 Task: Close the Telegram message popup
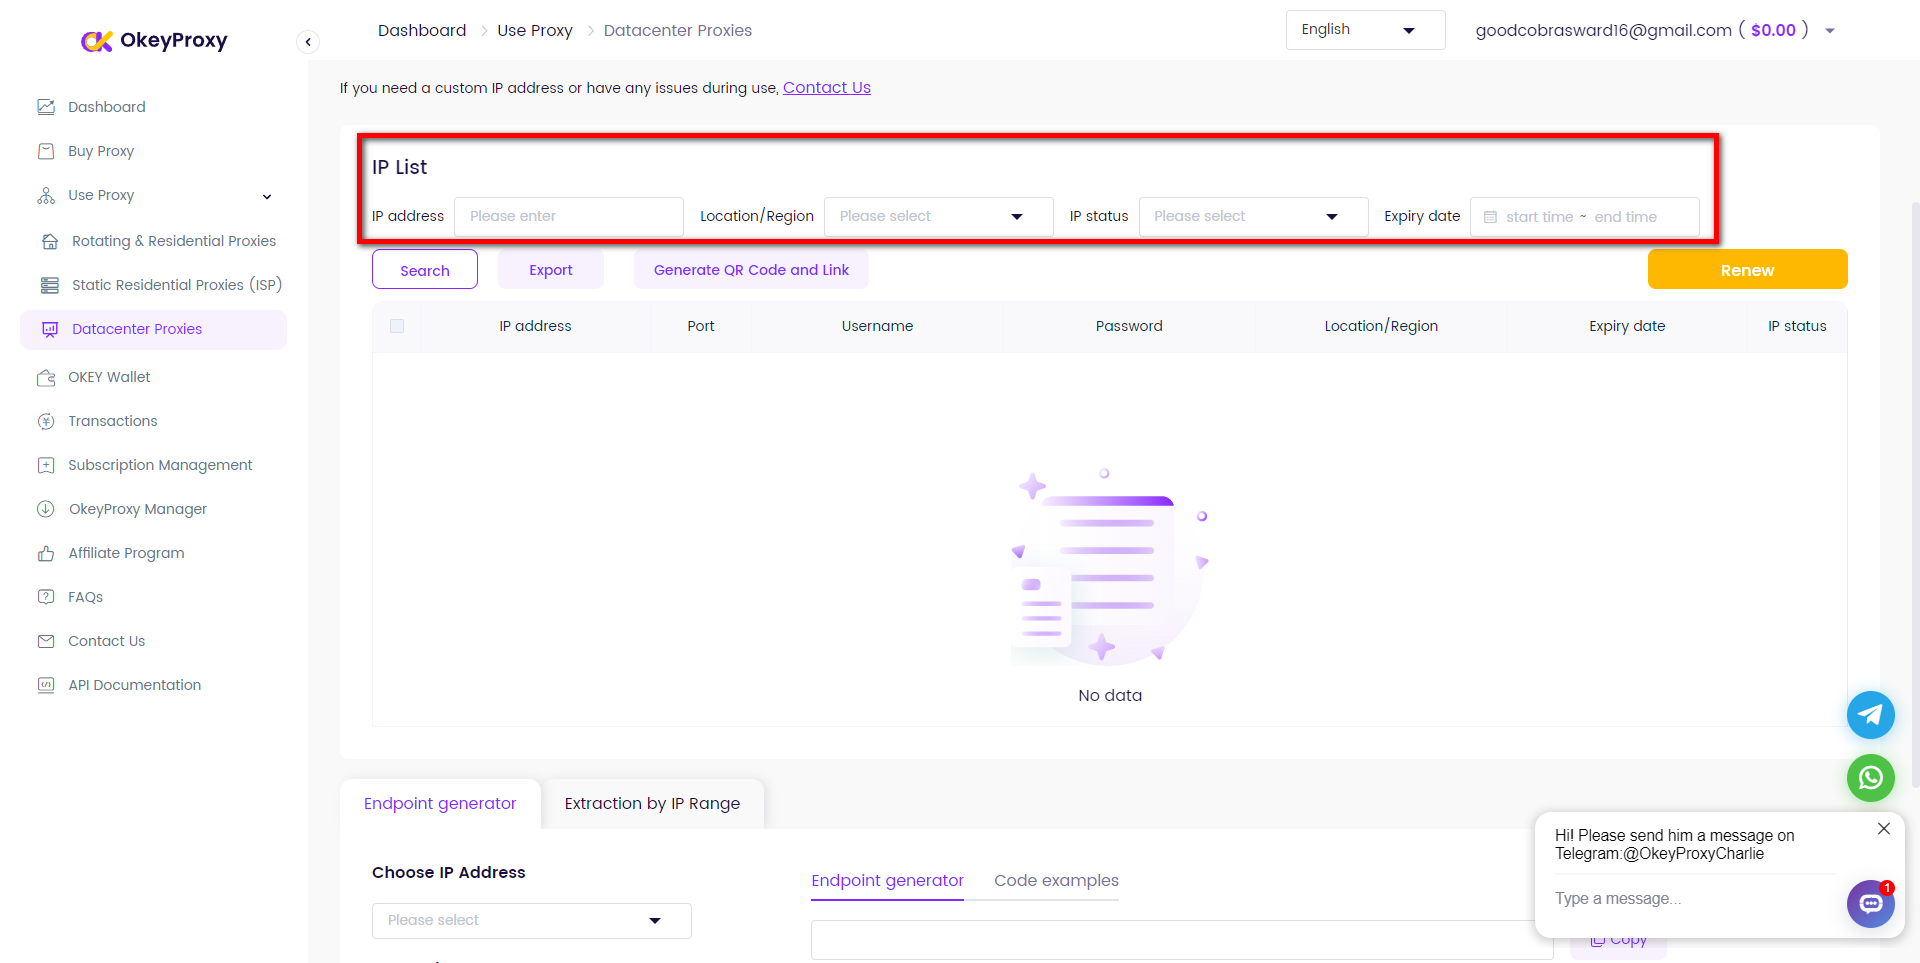1883,829
